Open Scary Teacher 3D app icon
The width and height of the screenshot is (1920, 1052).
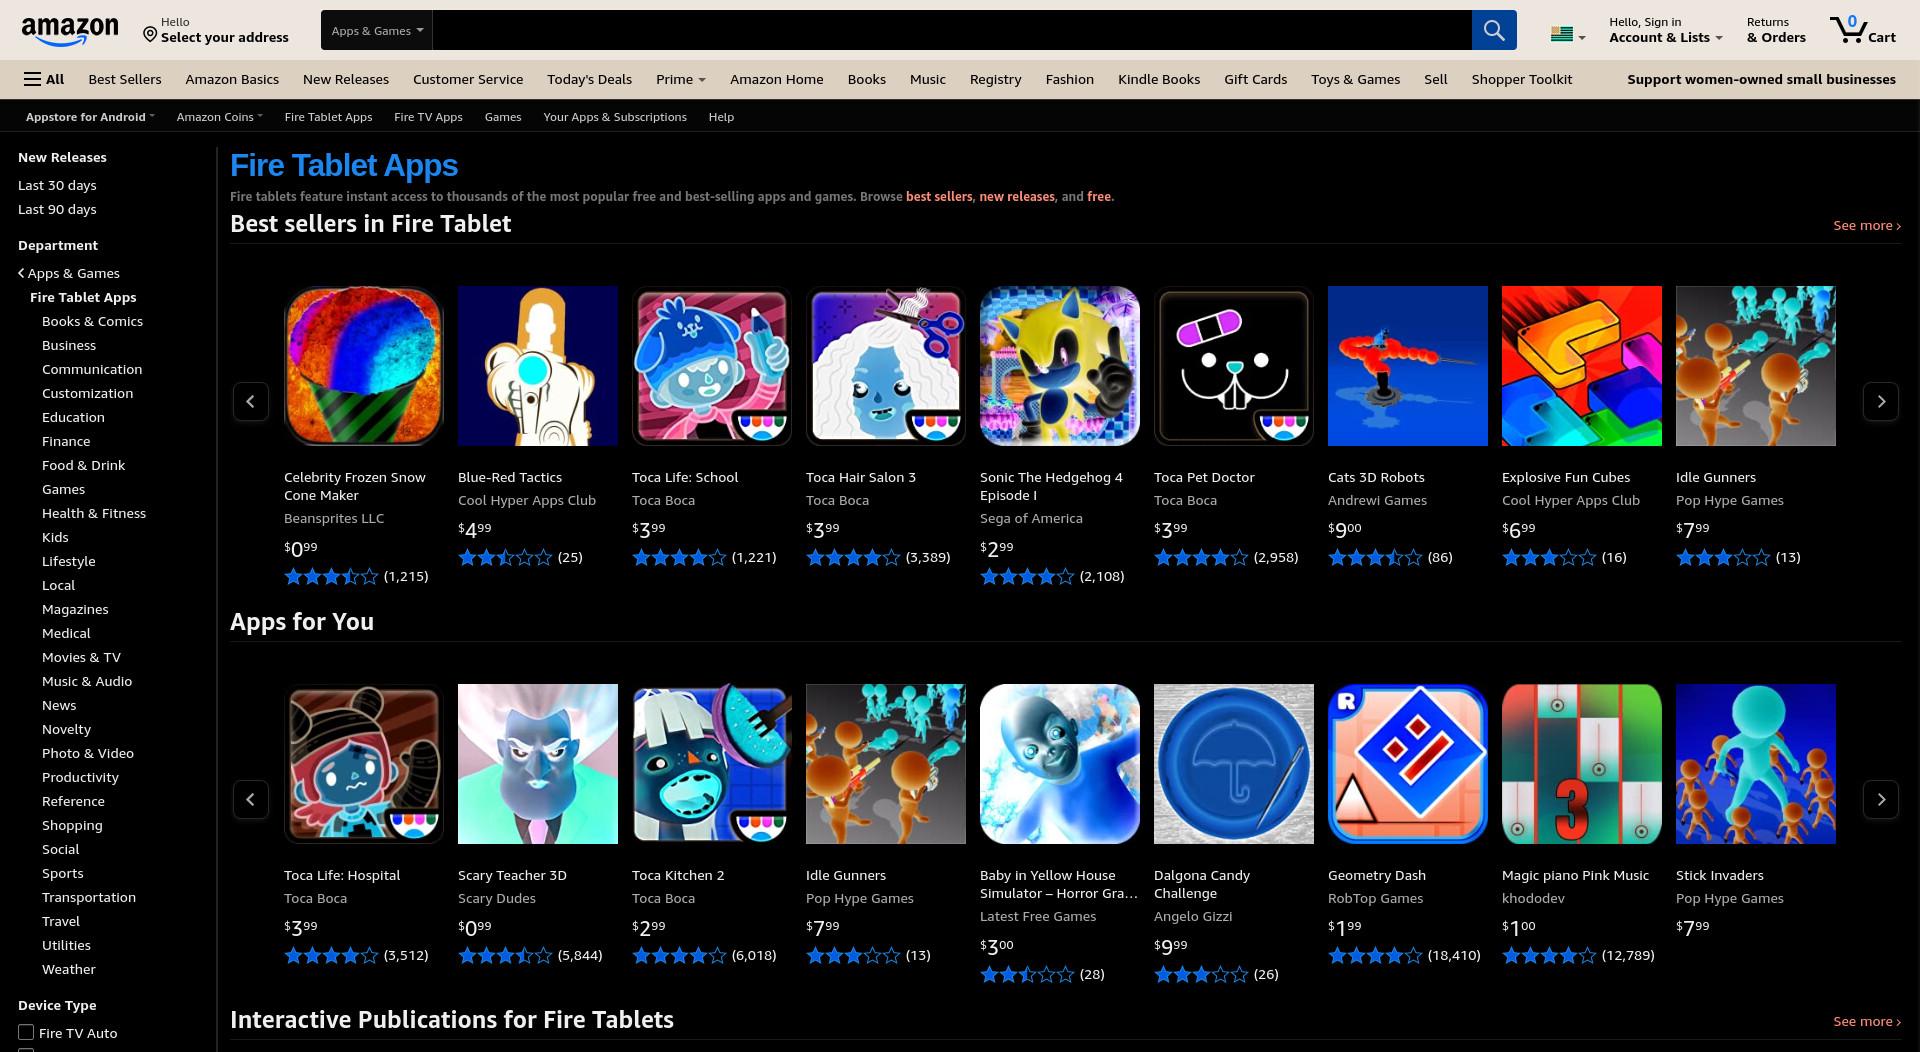[x=538, y=764]
